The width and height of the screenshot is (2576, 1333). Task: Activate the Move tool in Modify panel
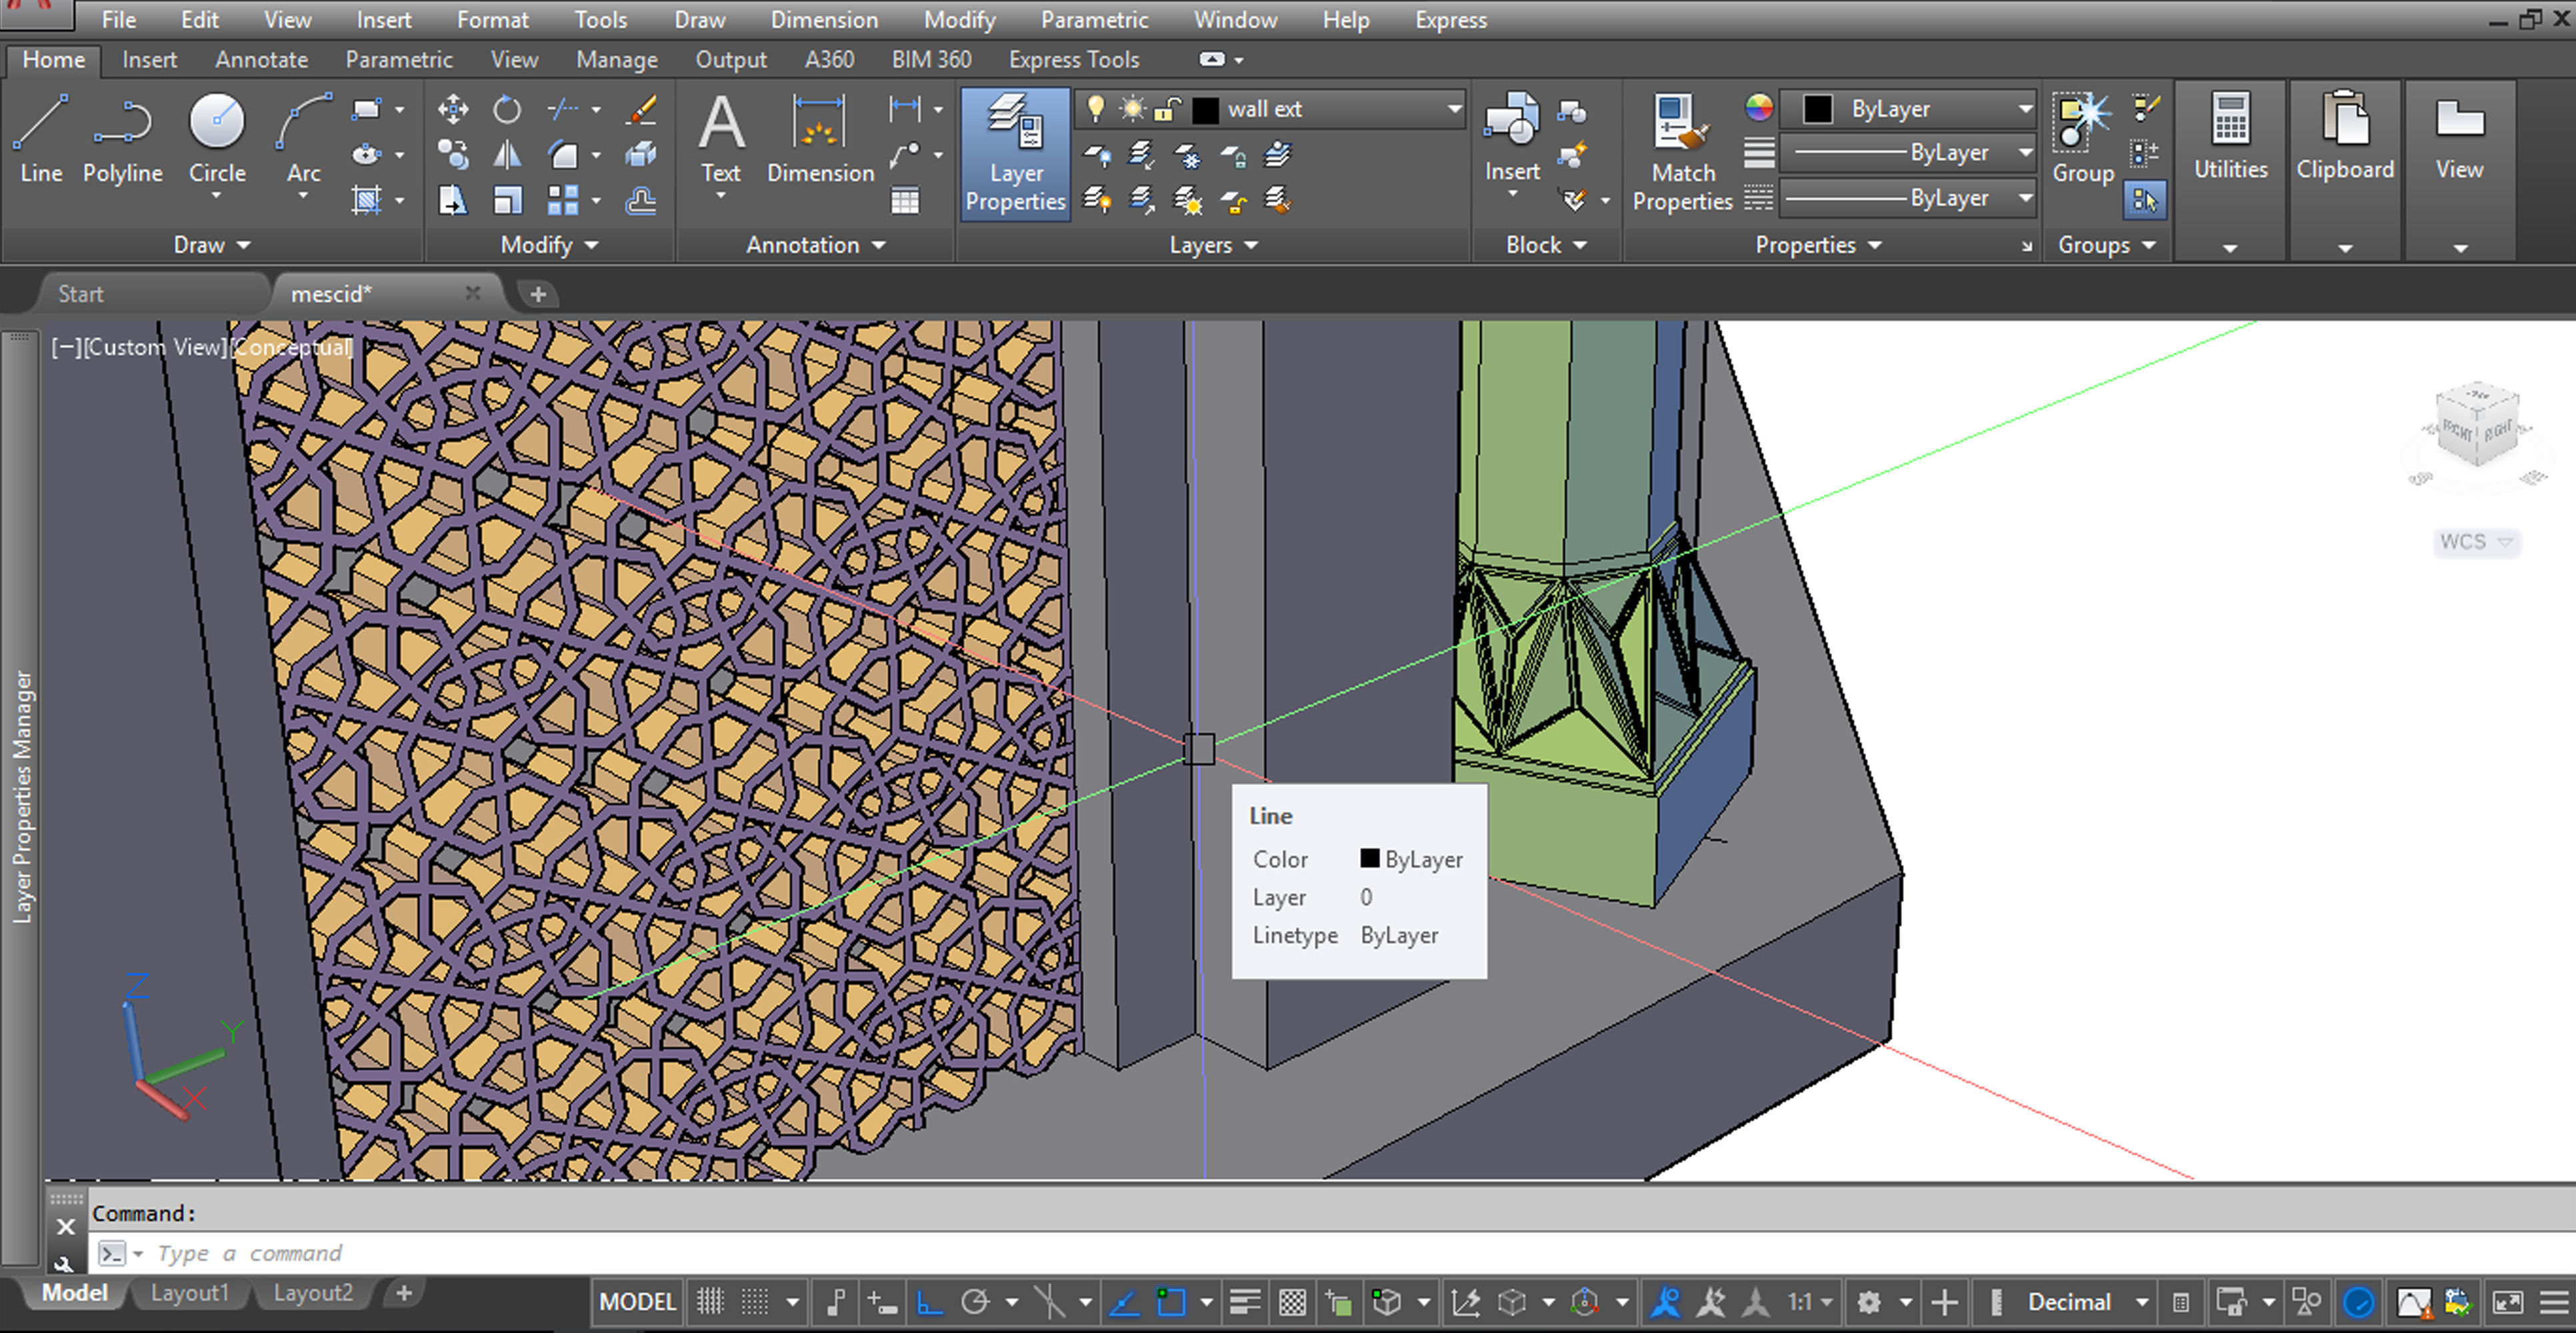(x=453, y=109)
